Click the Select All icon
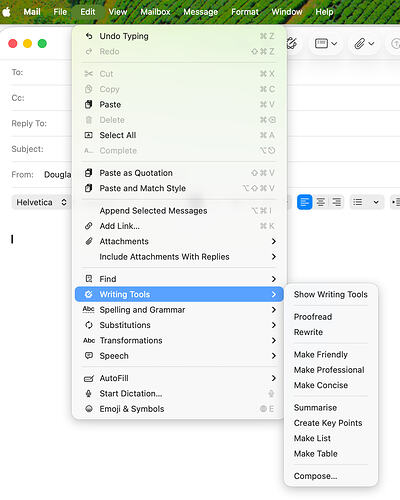Image resolution: width=400 pixels, height=500 pixels. pos(89,135)
